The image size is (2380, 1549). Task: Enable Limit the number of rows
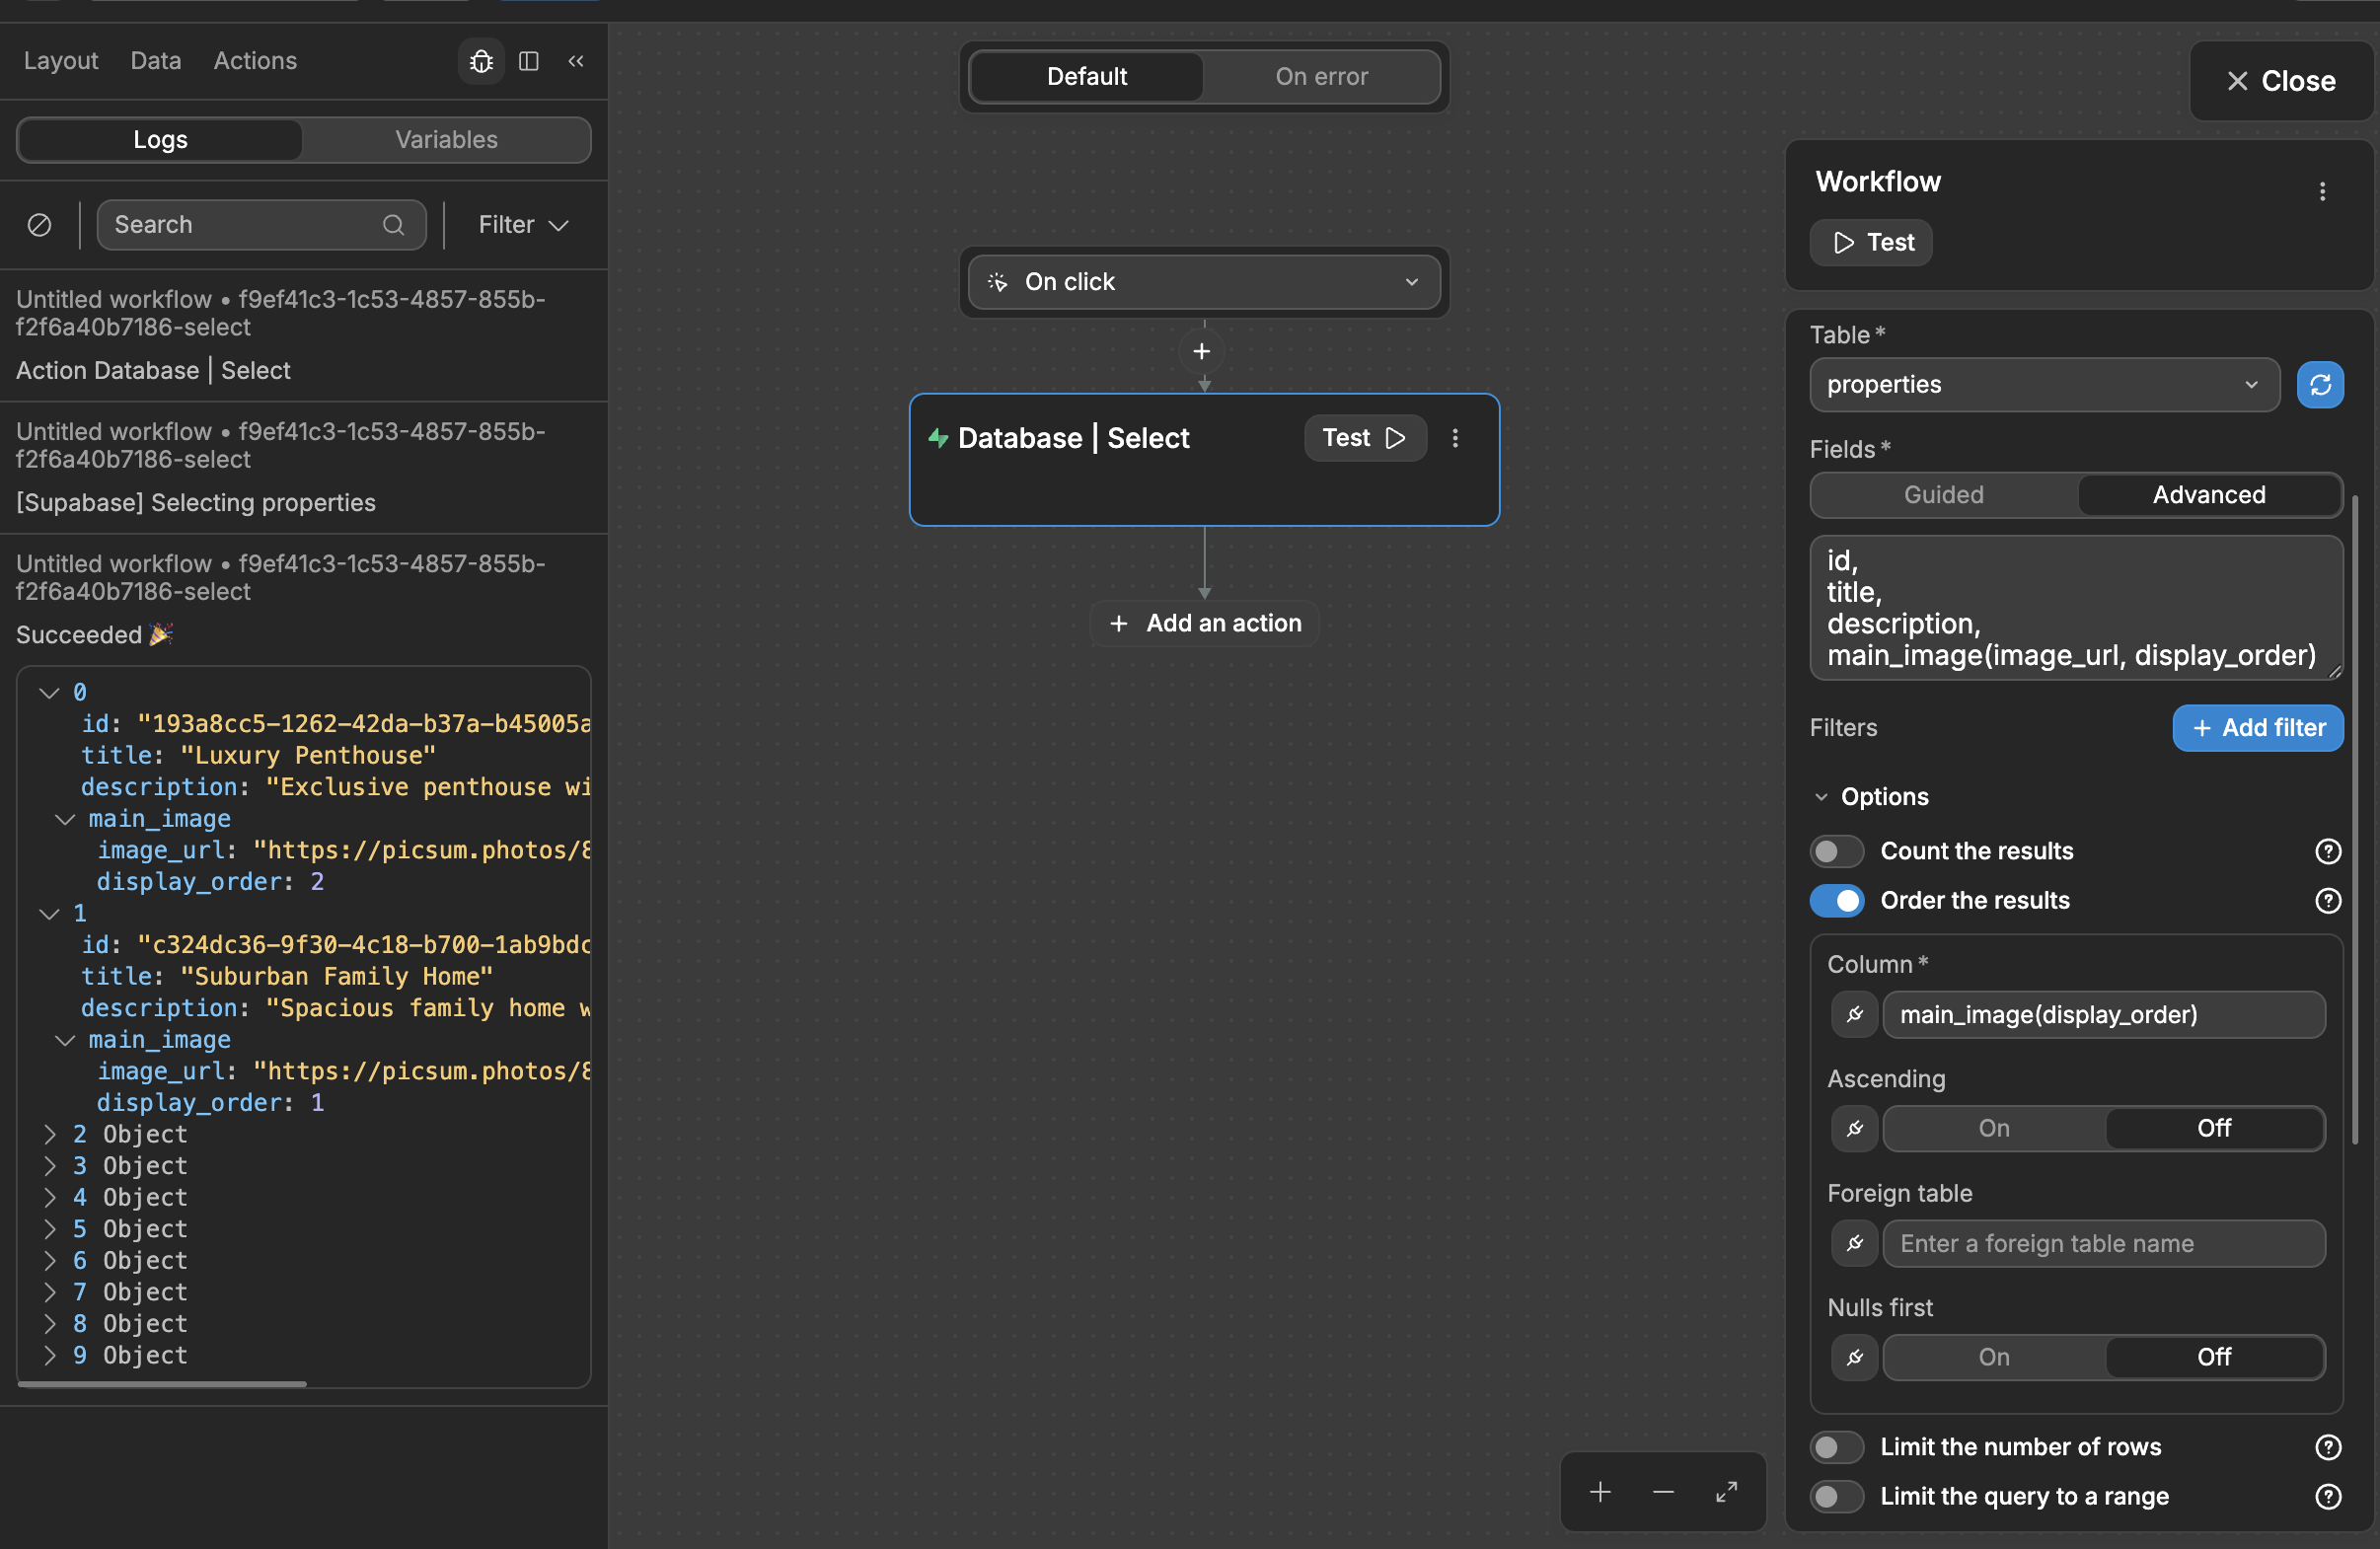1836,1447
